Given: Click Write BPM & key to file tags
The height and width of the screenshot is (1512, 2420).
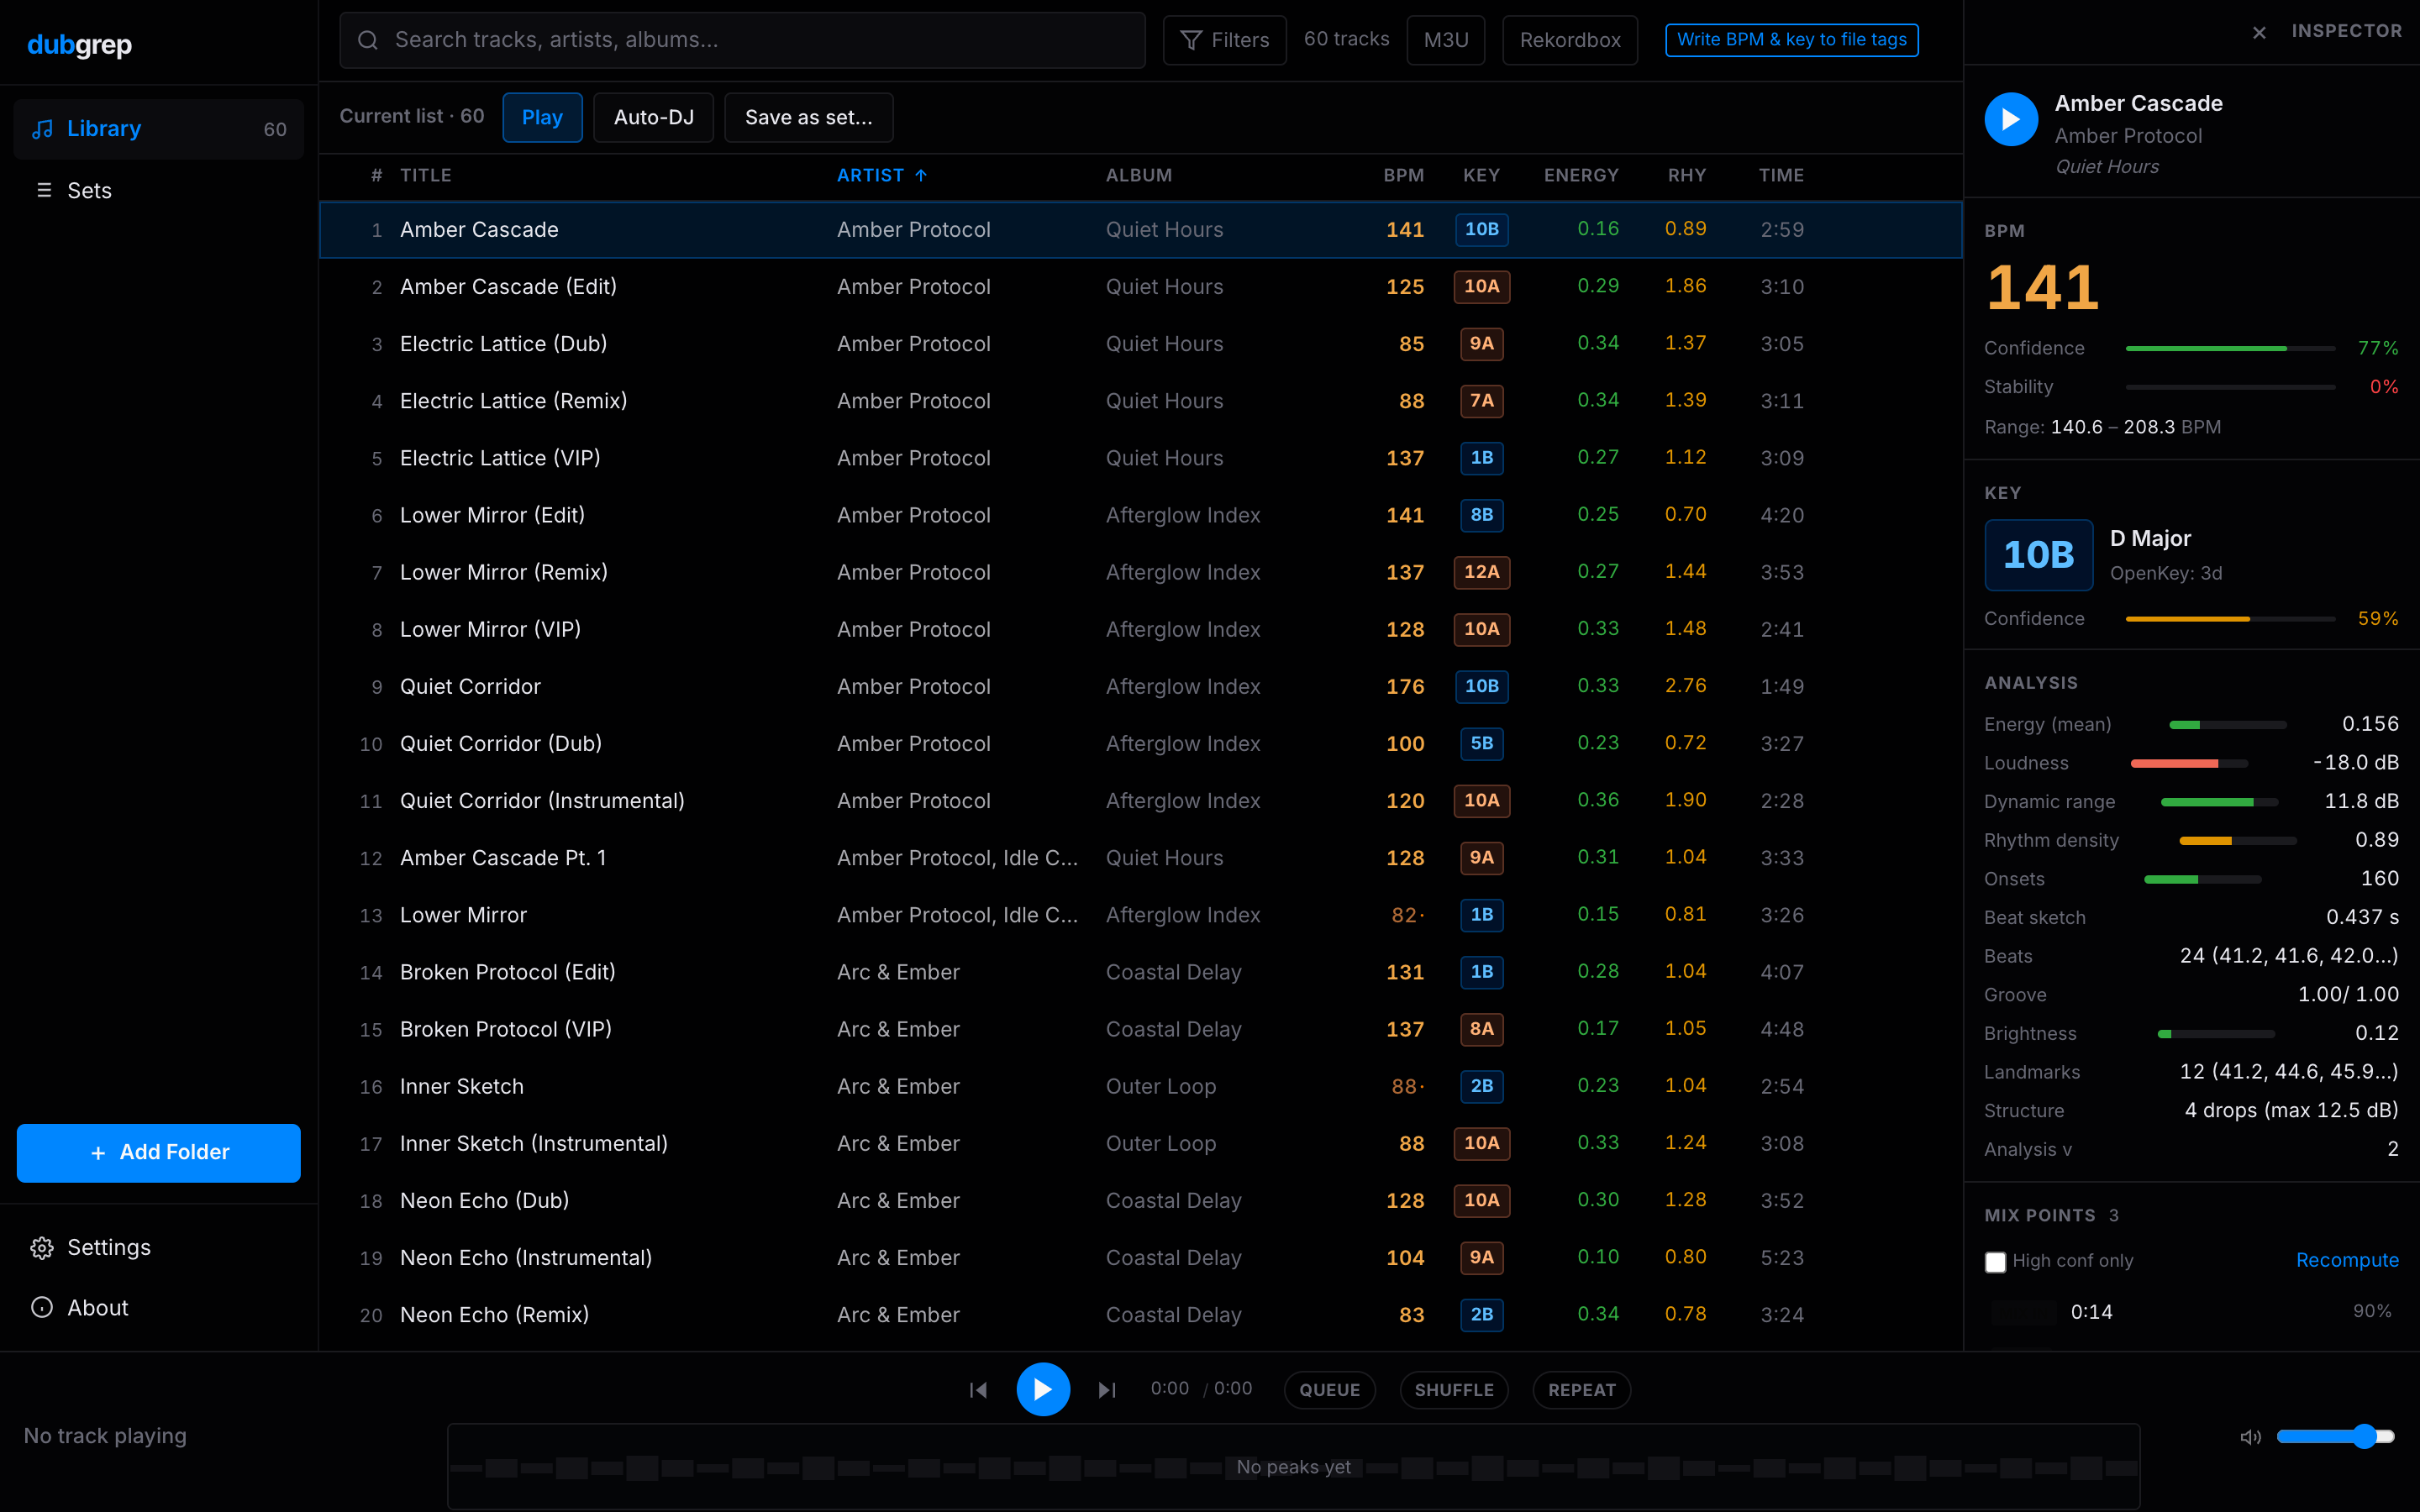Looking at the screenshot, I should pos(1791,40).
